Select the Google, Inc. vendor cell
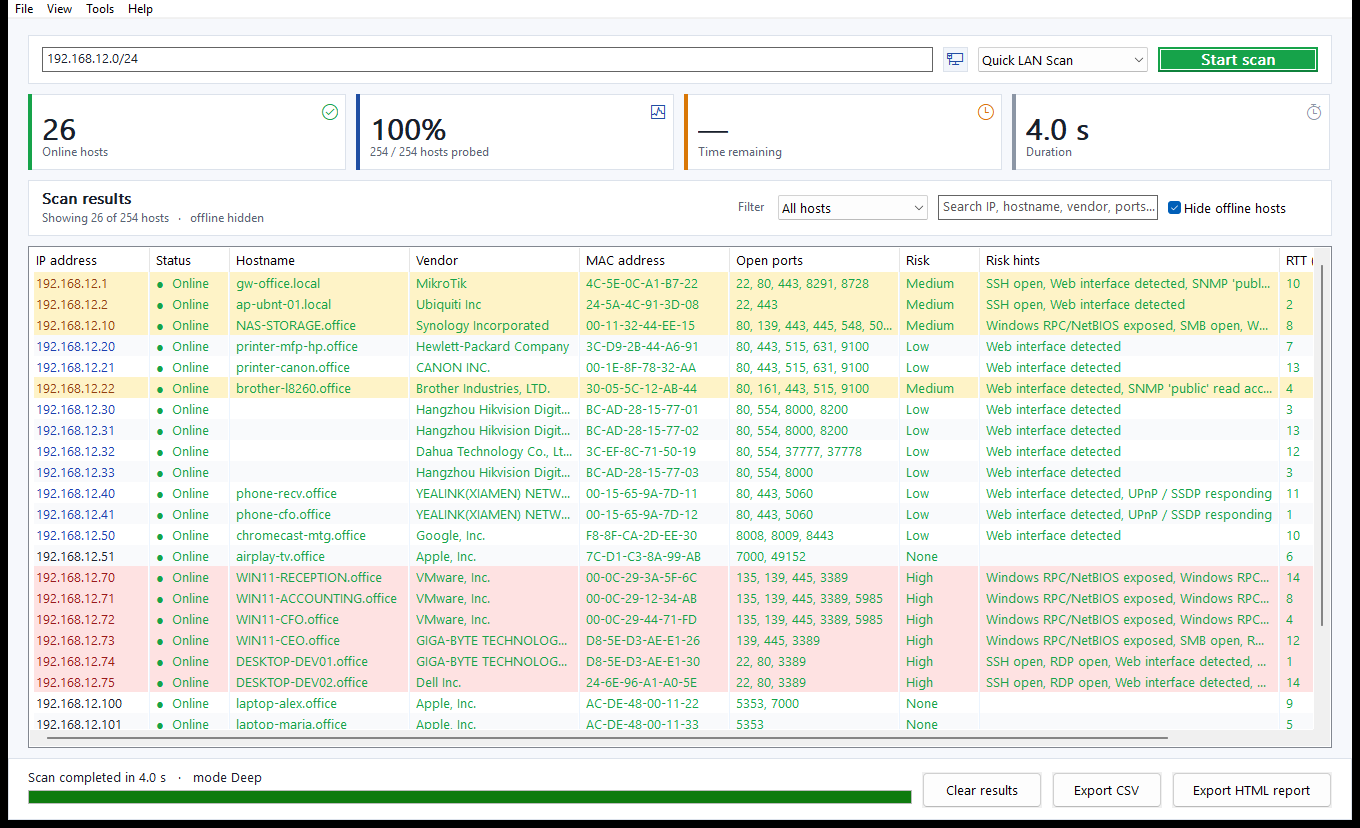Image resolution: width=1360 pixels, height=828 pixels. [494, 535]
